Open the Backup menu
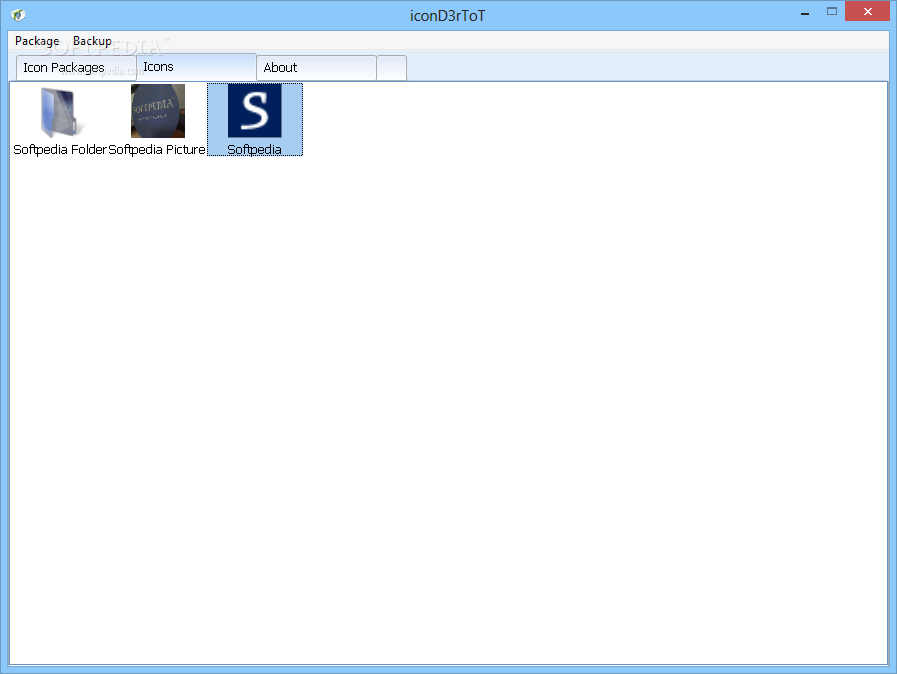The image size is (897, 674). (92, 41)
